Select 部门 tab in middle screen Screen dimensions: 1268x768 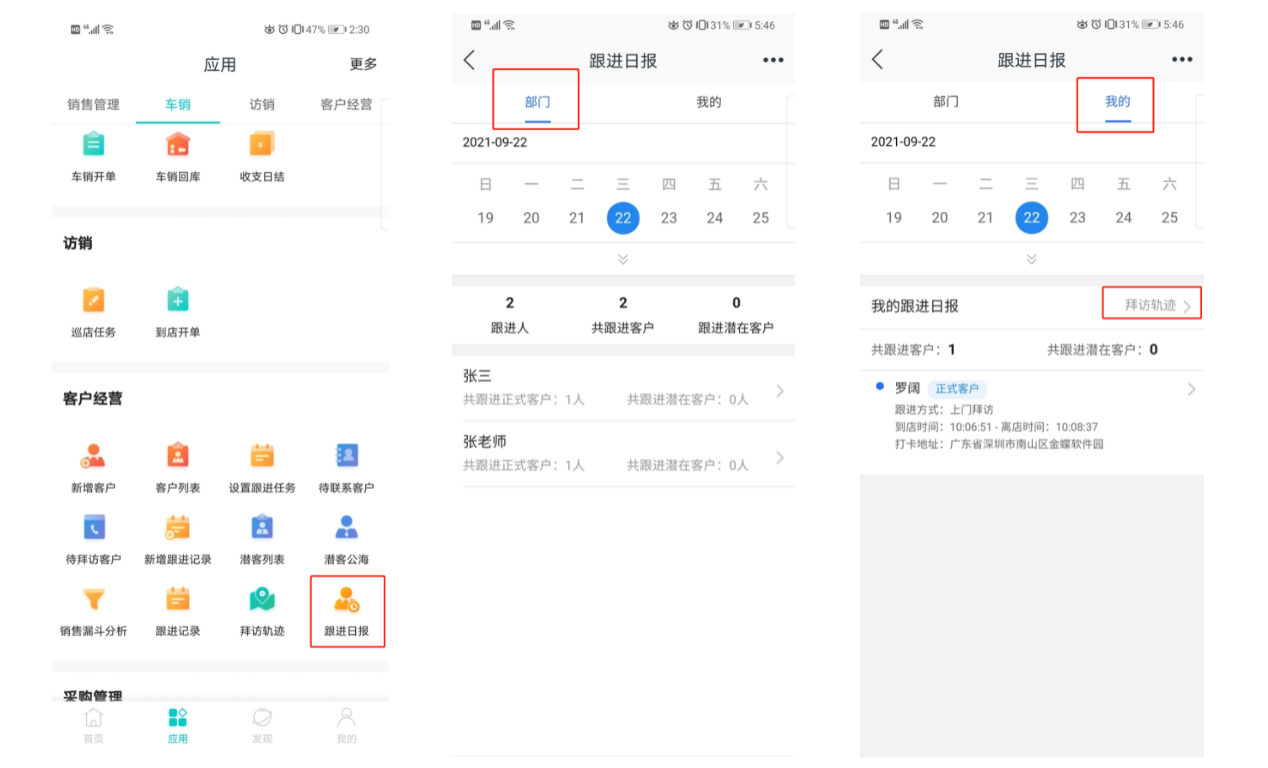pos(538,102)
